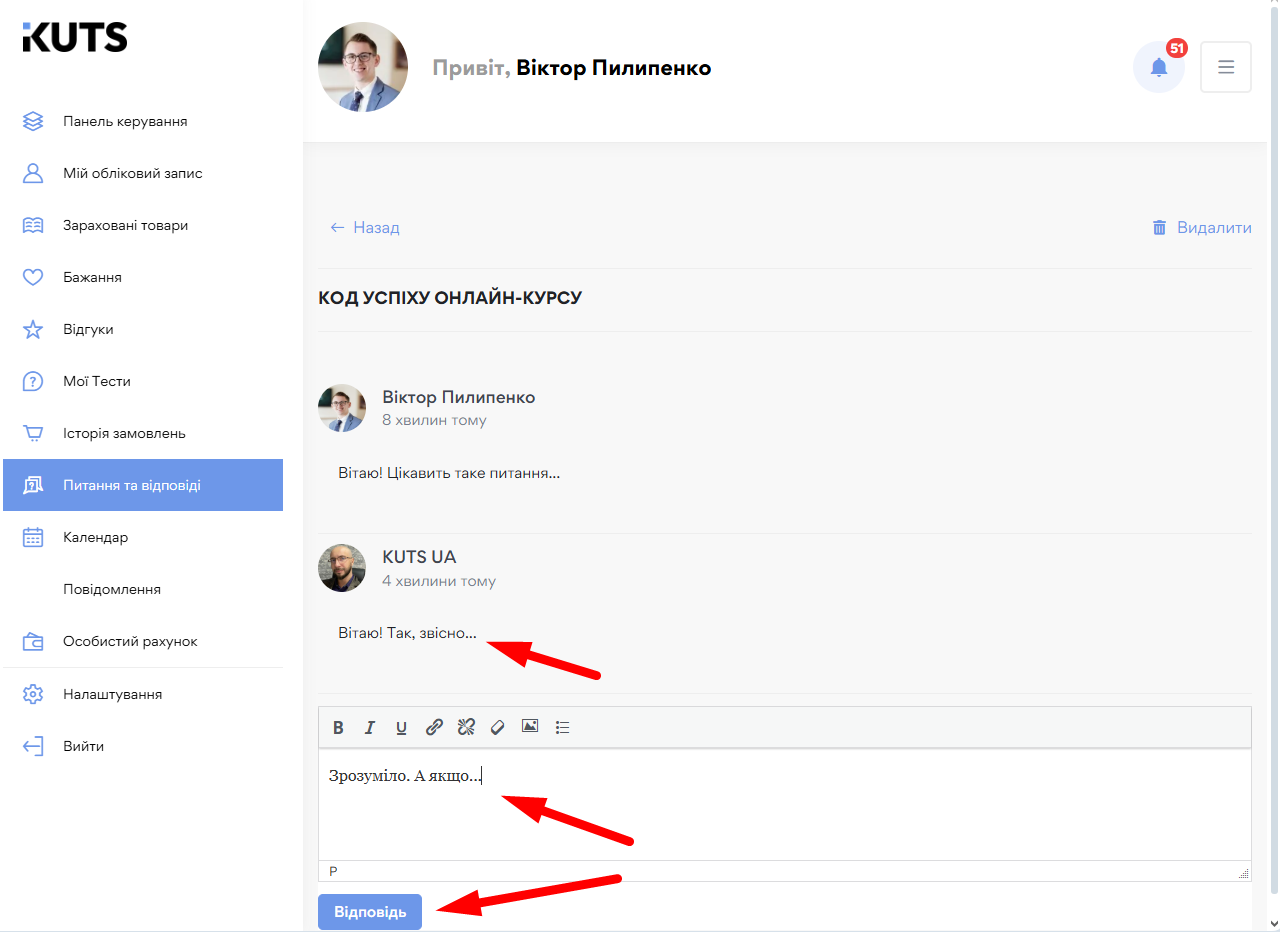Image resolution: width=1280 pixels, height=932 pixels.
Task: Toggle bold formatting in the reply editor
Action: coord(338,727)
